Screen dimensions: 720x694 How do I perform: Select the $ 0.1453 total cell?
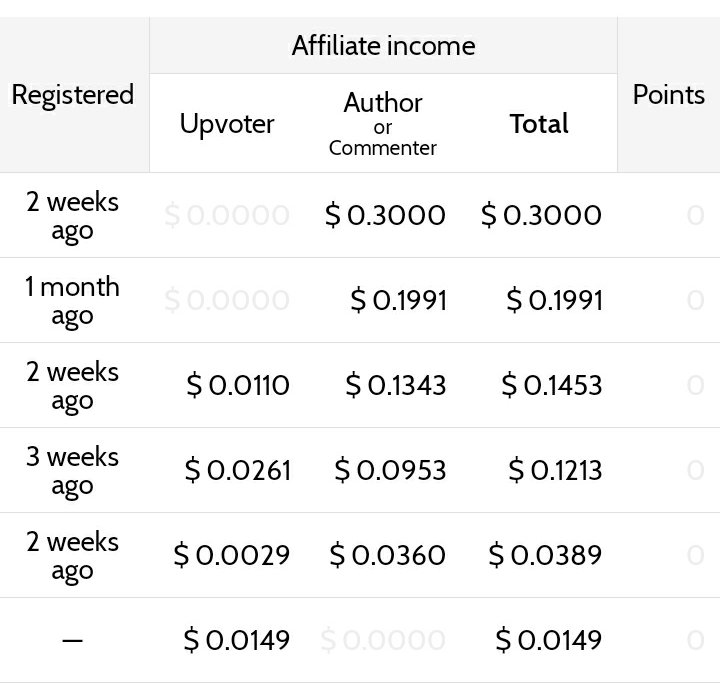click(551, 385)
